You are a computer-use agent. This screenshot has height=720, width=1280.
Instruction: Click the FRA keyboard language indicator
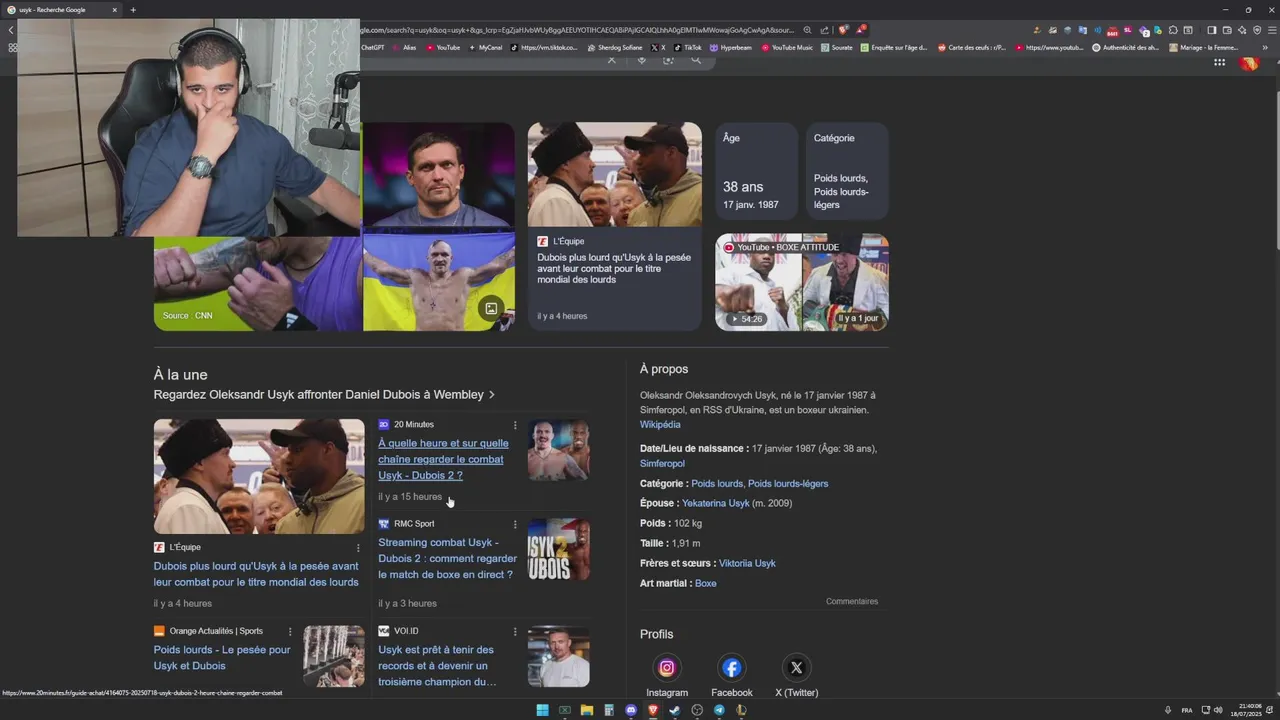tap(1187, 710)
